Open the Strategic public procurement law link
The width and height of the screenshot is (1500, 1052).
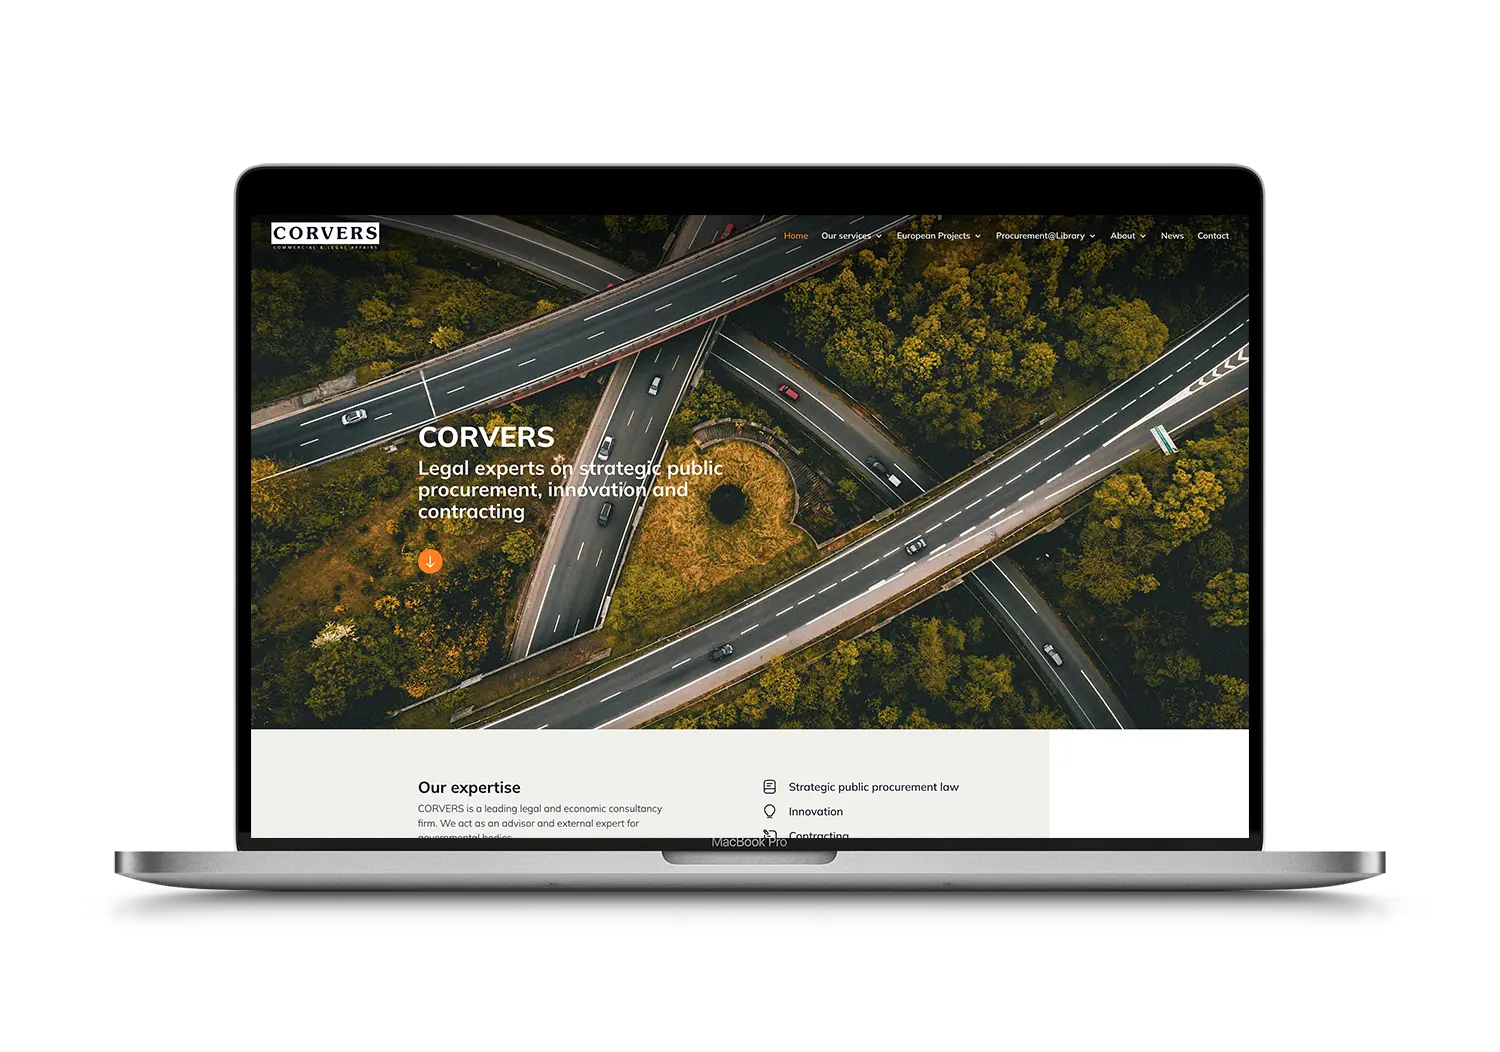click(x=873, y=787)
